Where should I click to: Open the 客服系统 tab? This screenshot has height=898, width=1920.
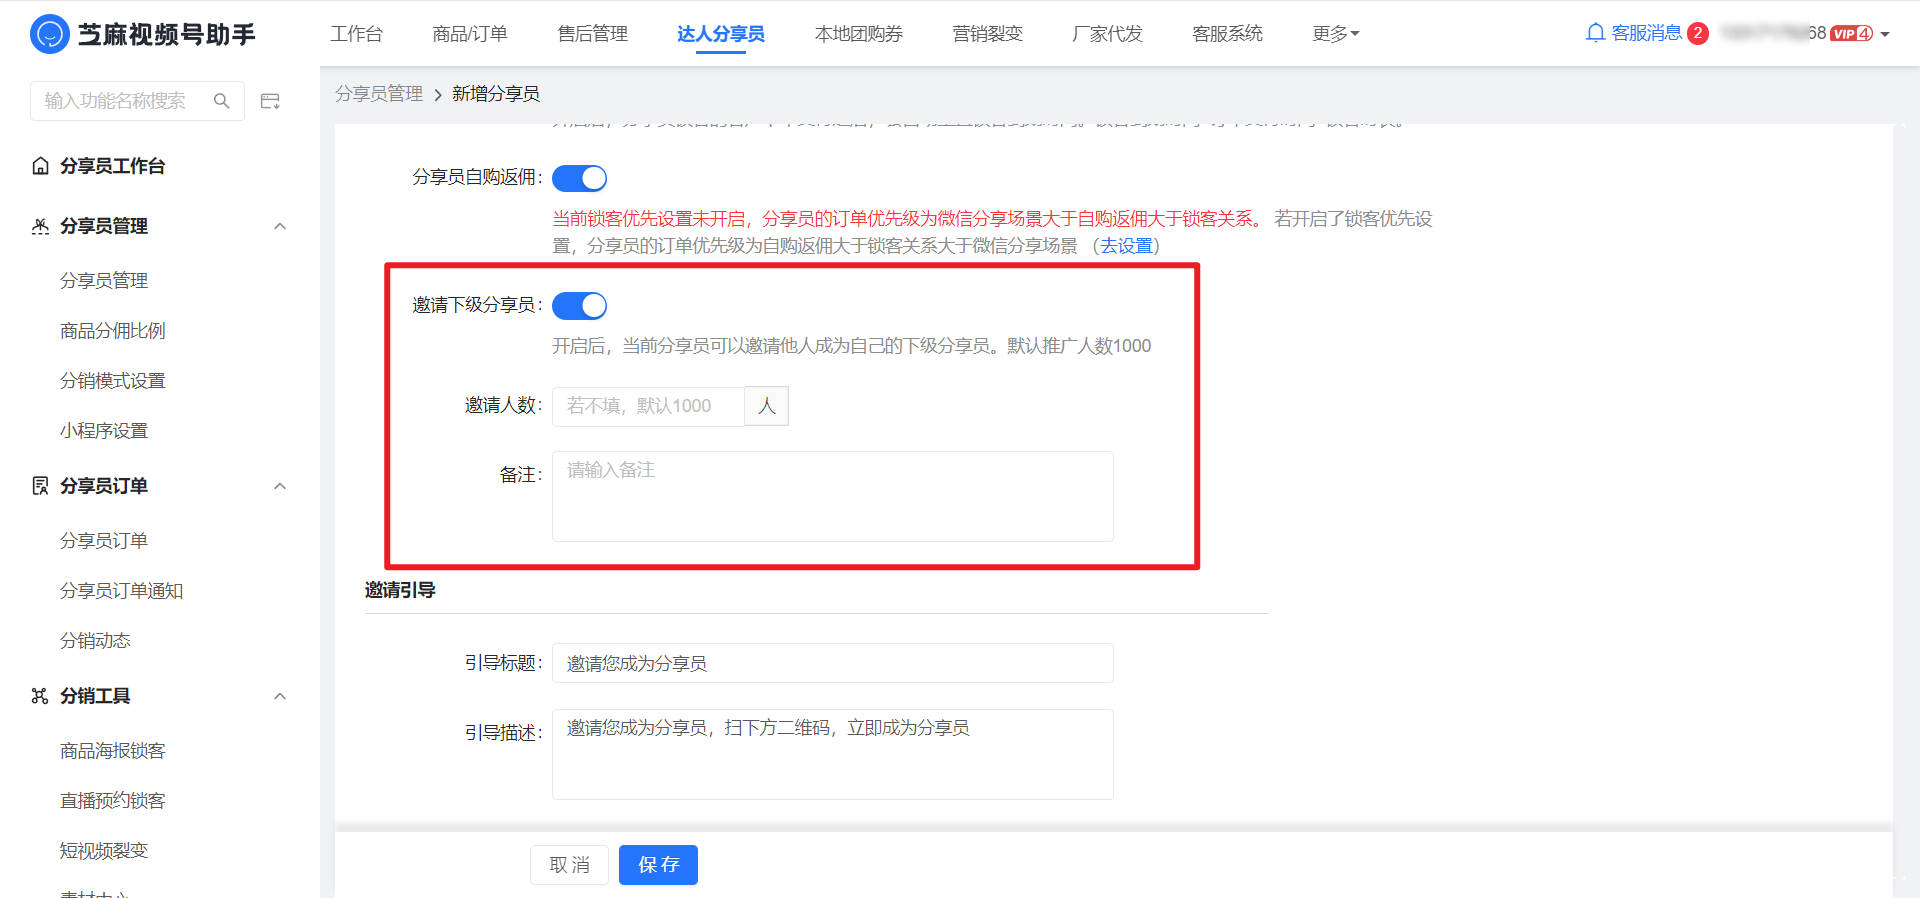point(1227,34)
